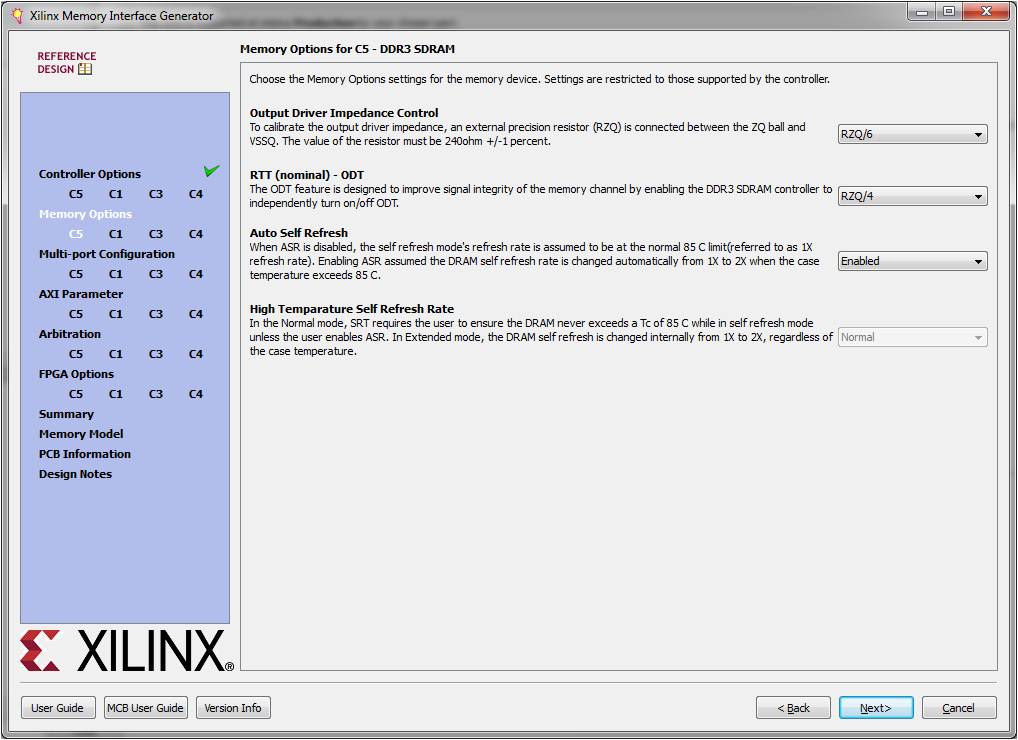Go to the PCB Information step
The width and height of the screenshot is (1018, 740).
pyautogui.click(x=84, y=454)
